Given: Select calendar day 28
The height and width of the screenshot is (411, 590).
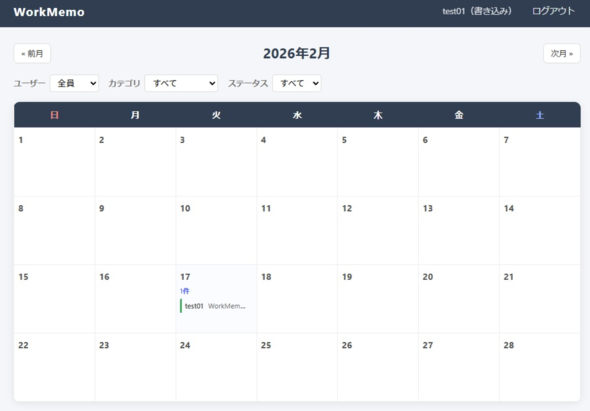Looking at the screenshot, I should (x=540, y=367).
